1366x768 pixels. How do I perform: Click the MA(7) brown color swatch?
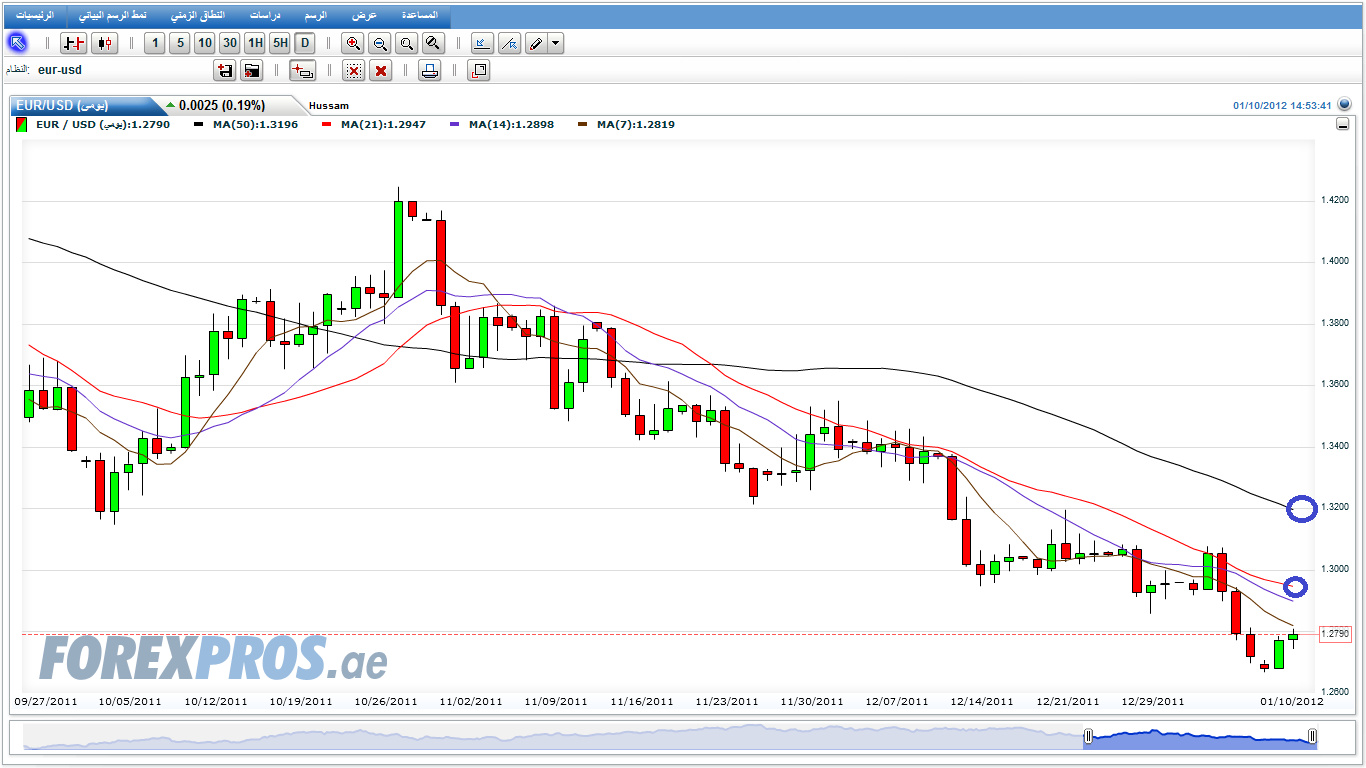[x=584, y=125]
